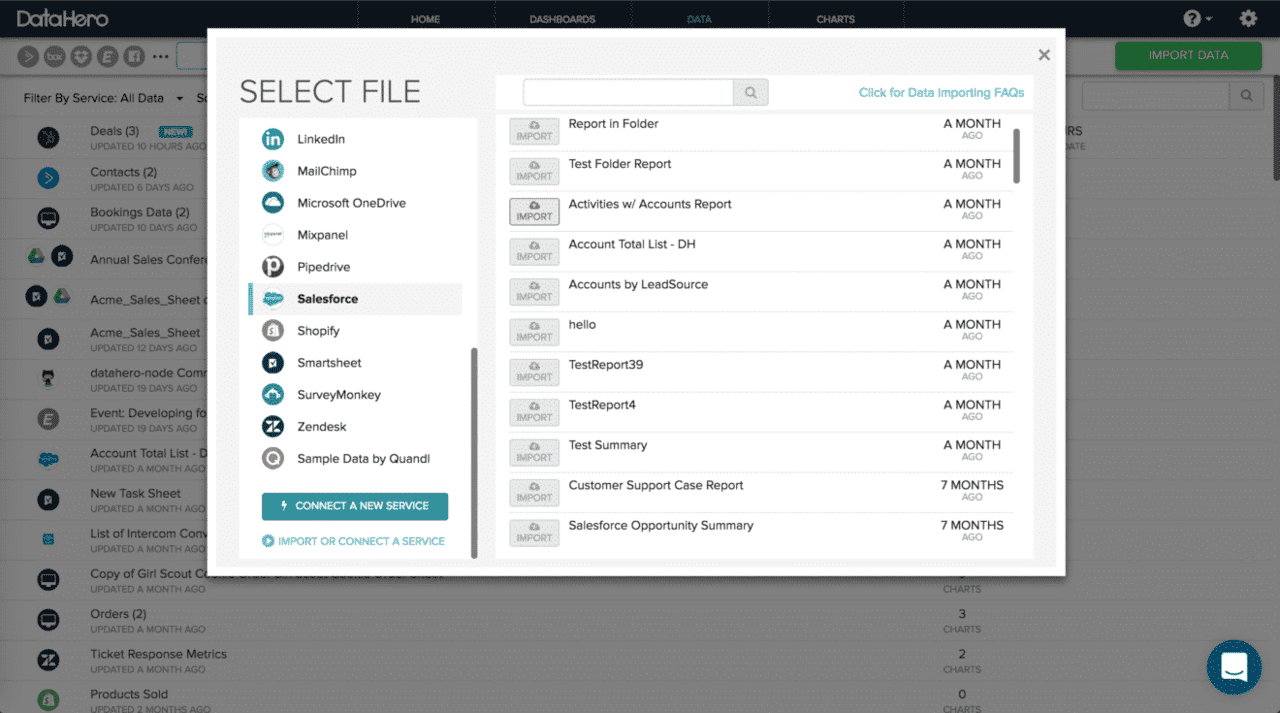Image resolution: width=1280 pixels, height=713 pixels.
Task: Select the Shopify bag icon
Action: point(272,331)
